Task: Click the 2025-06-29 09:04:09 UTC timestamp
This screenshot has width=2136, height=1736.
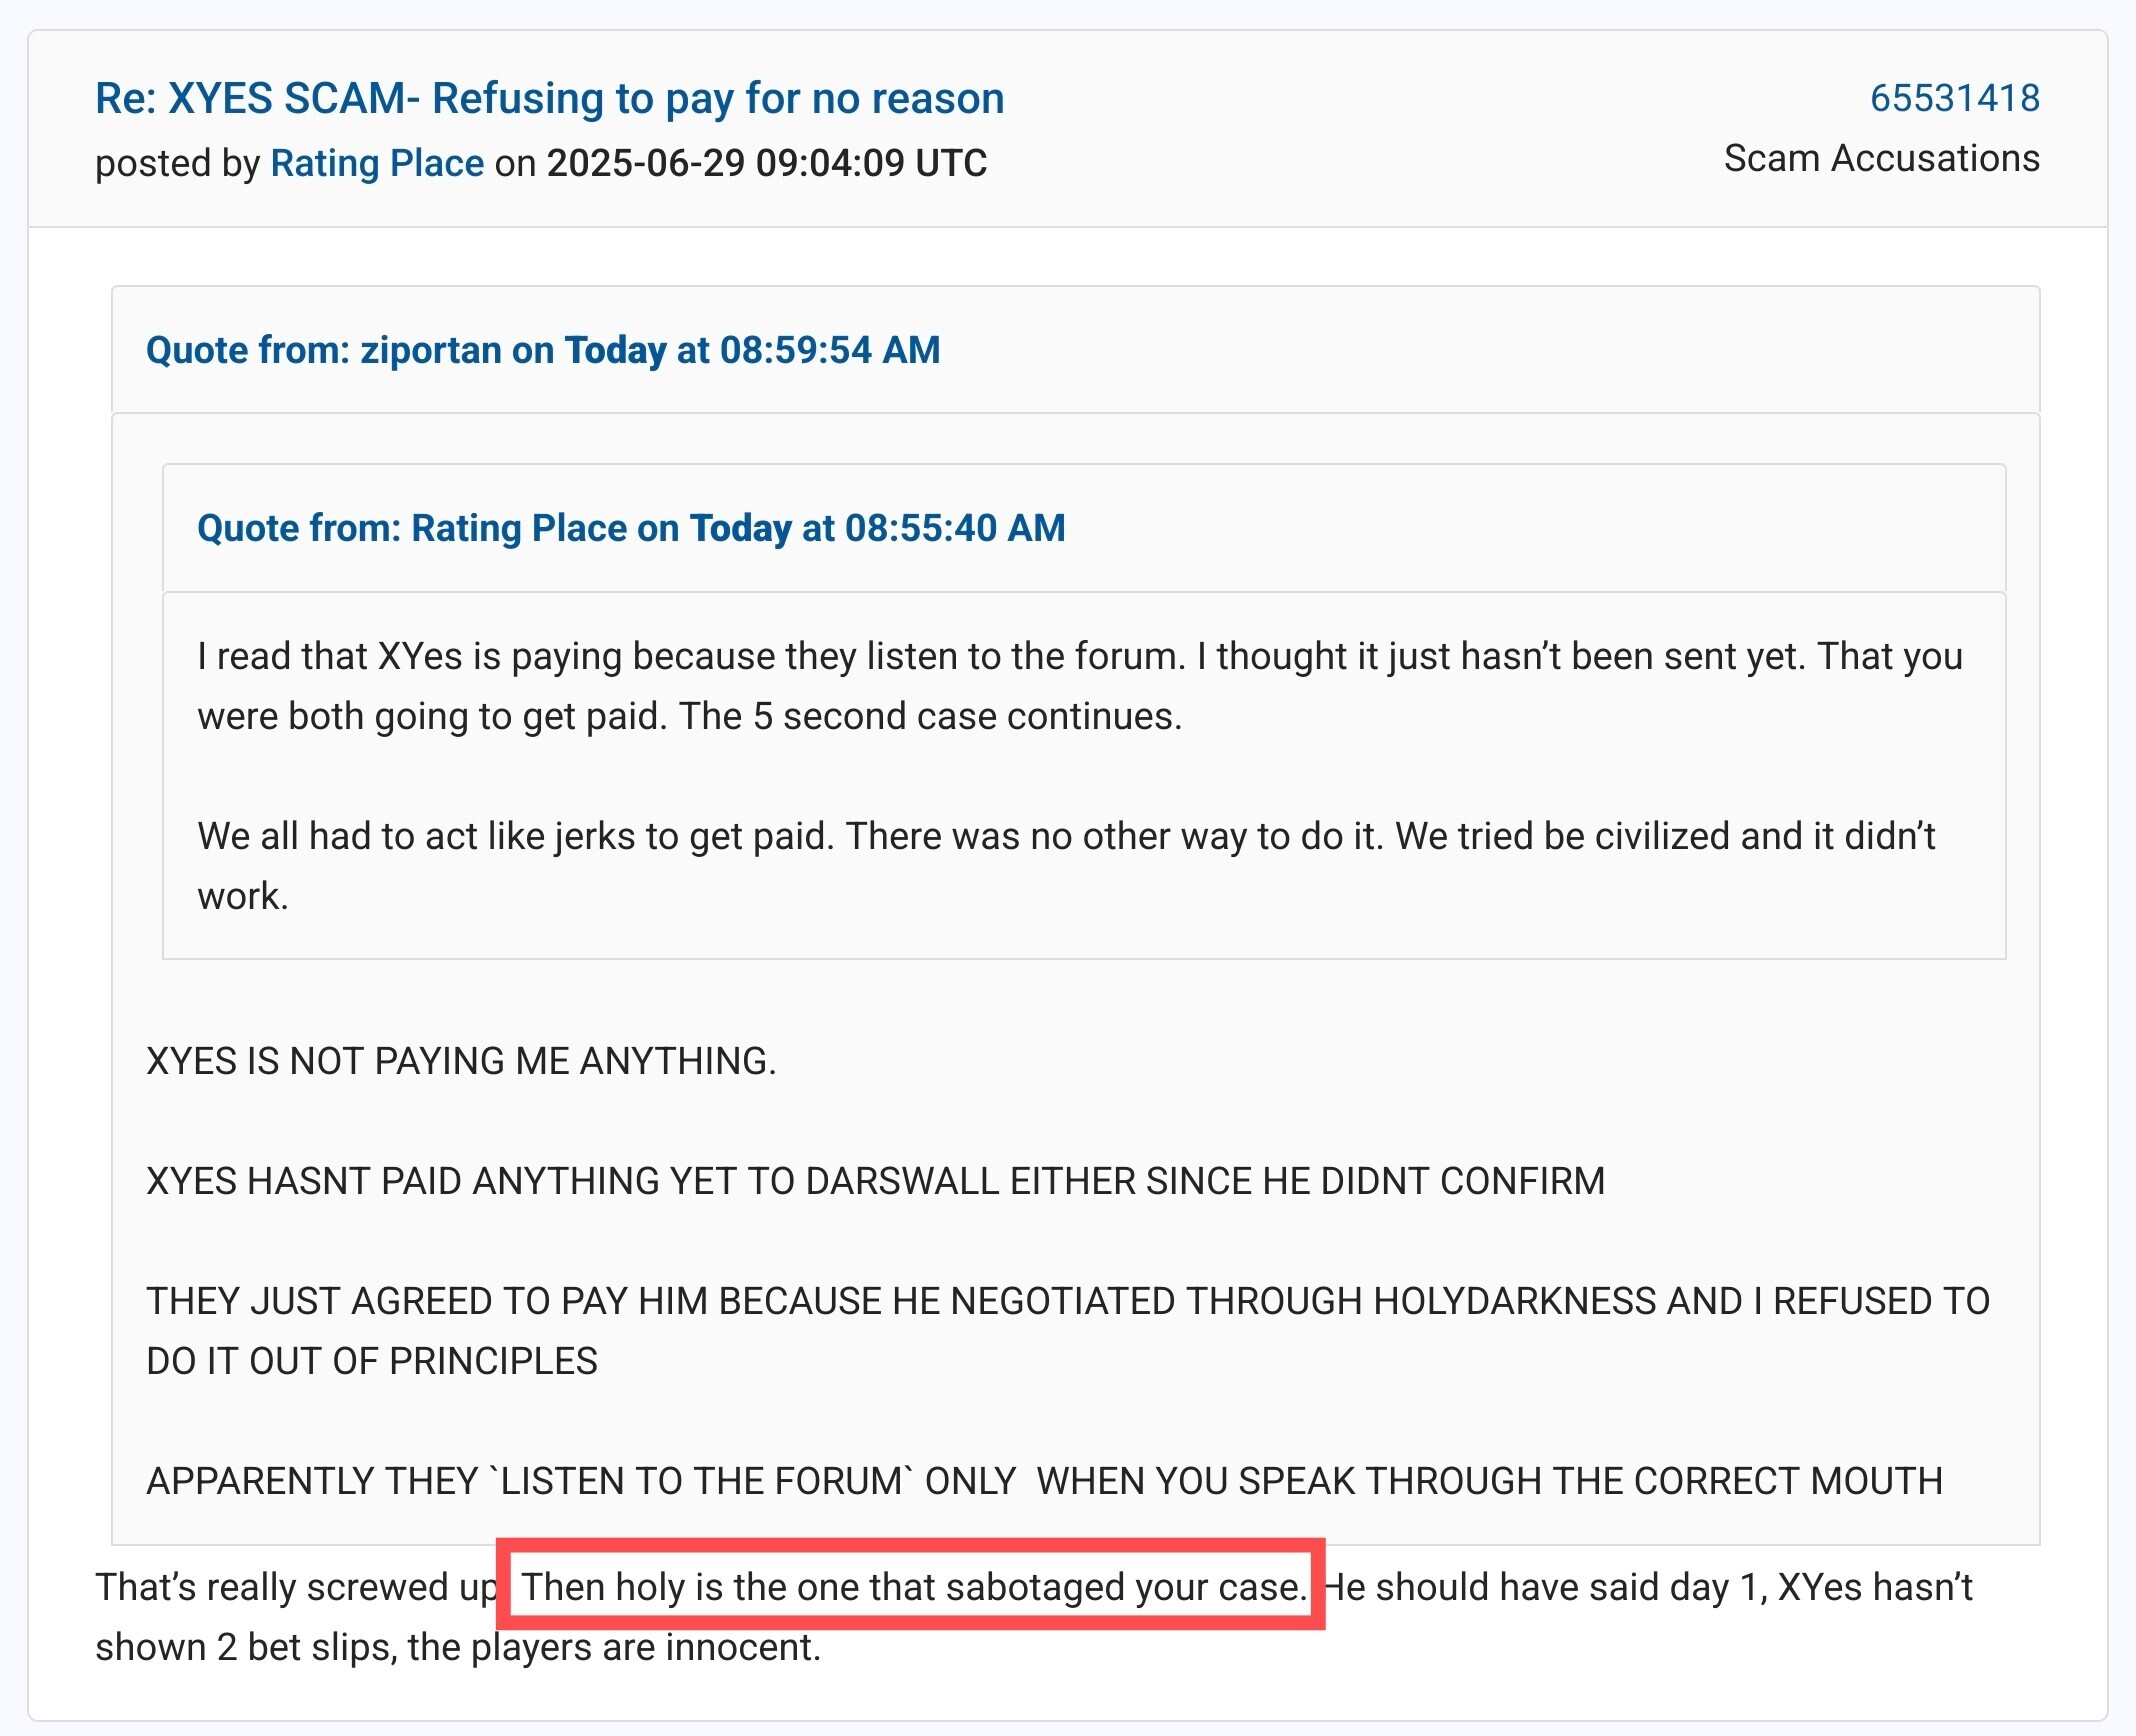Action: 766,163
